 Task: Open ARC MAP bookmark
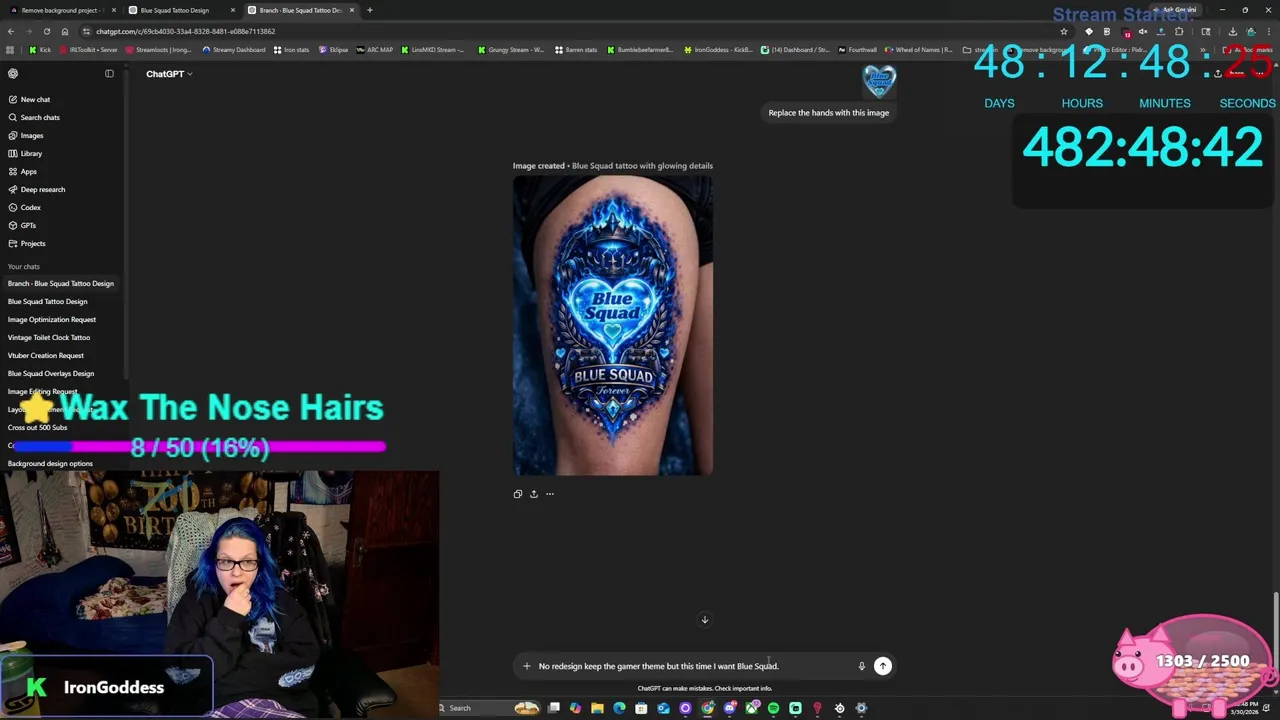pos(375,49)
